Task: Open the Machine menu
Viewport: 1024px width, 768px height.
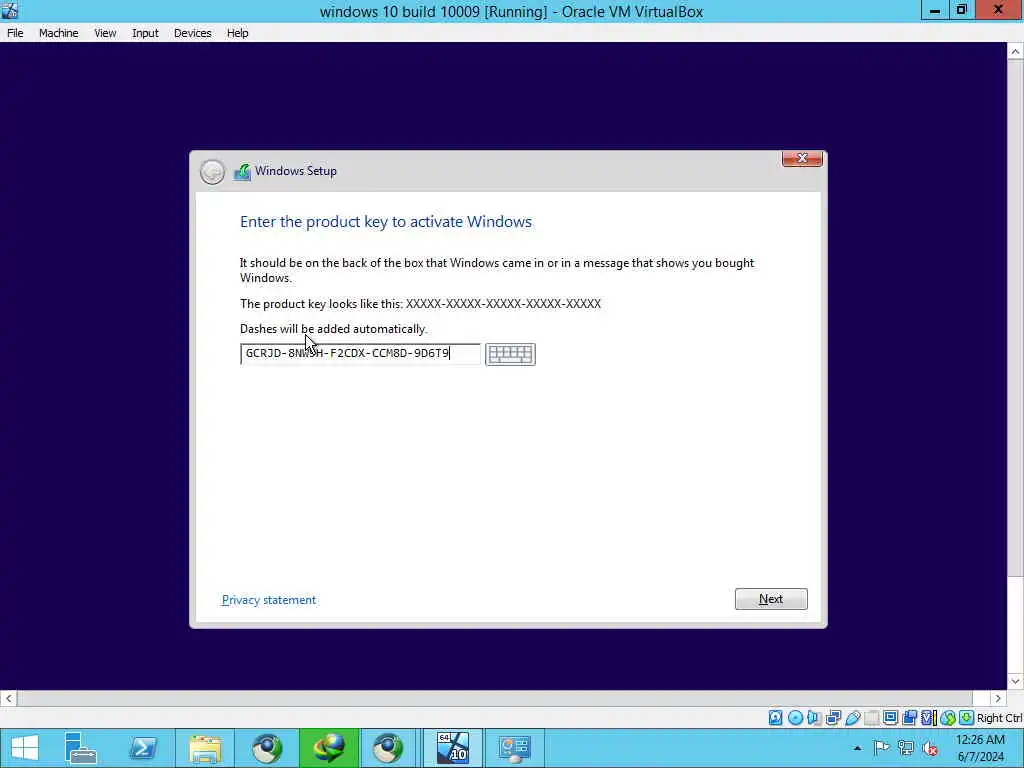Action: coord(59,33)
